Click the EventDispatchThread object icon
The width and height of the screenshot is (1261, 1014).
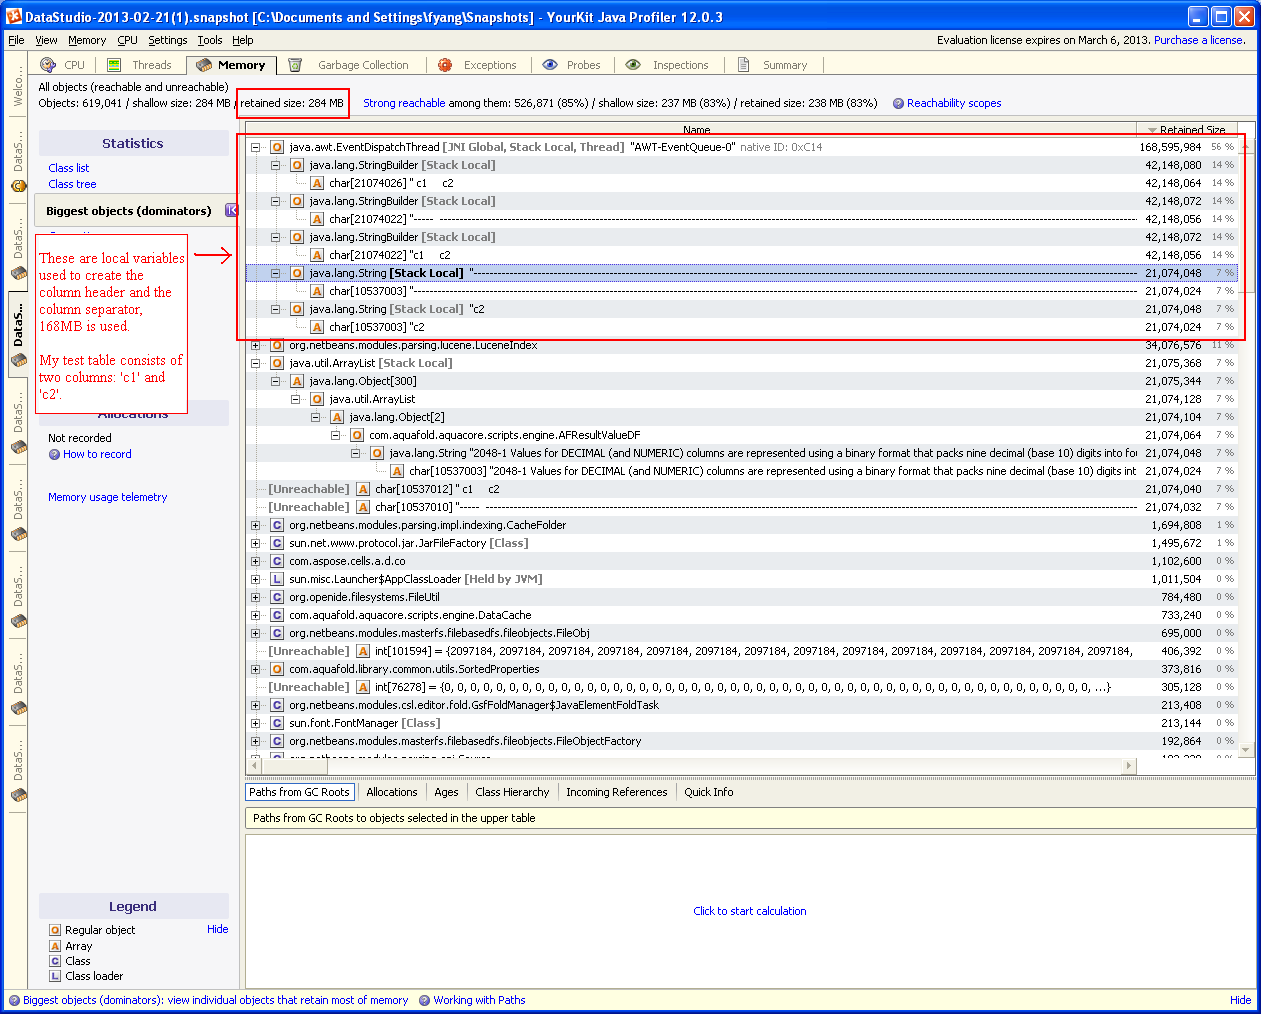[x=277, y=147]
